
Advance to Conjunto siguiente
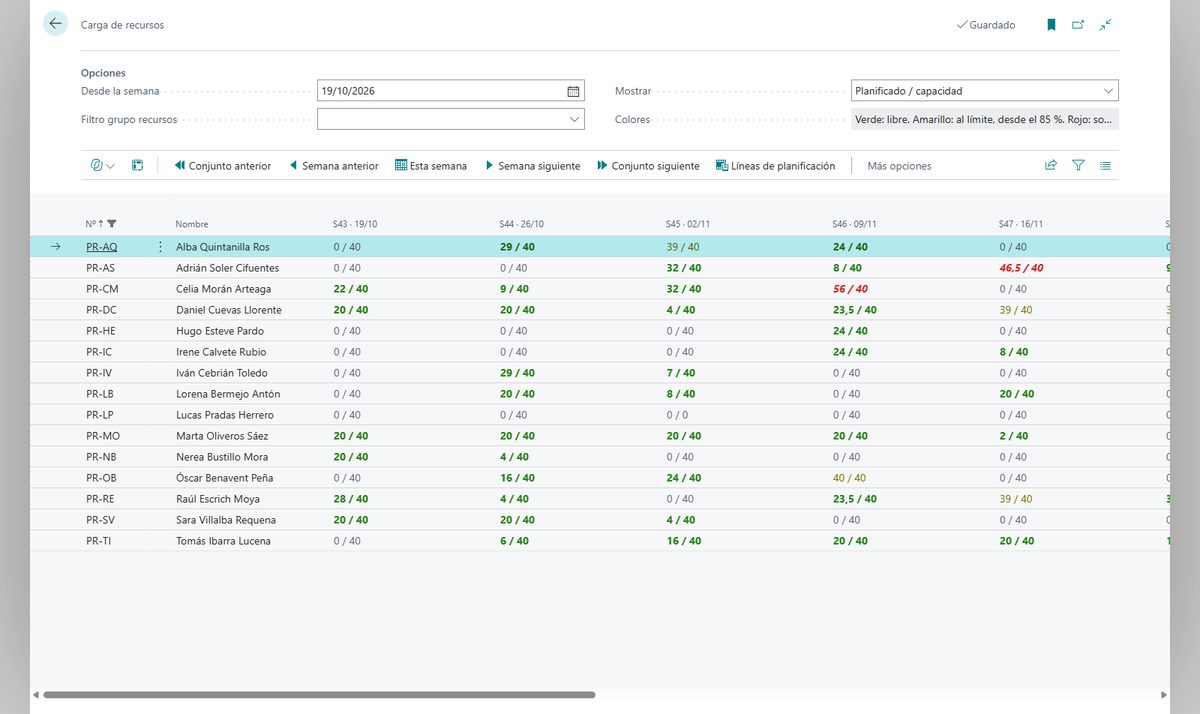click(648, 166)
